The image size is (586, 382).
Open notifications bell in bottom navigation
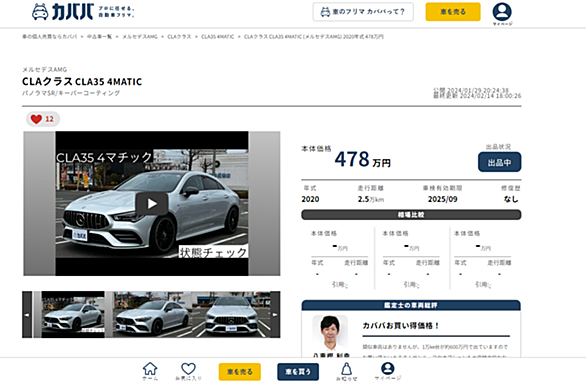[x=346, y=371]
